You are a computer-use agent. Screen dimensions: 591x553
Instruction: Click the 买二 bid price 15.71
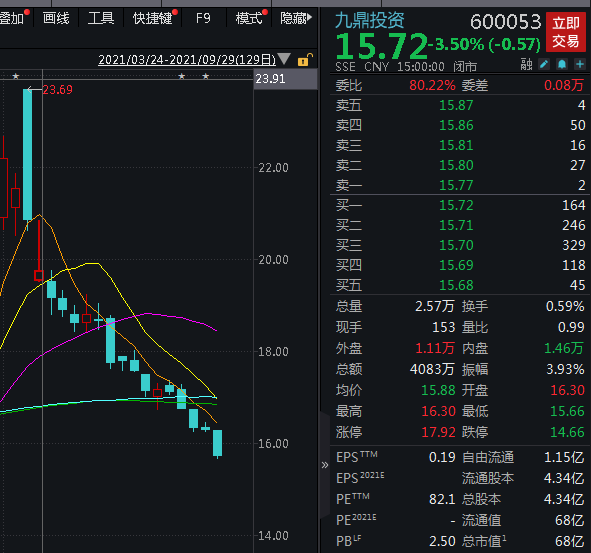click(x=456, y=225)
